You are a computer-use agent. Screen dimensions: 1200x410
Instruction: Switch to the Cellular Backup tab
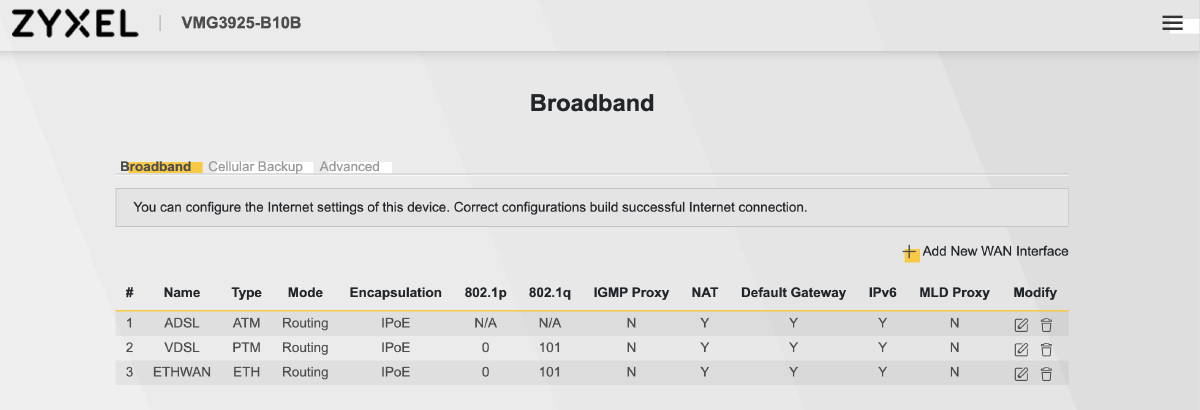(x=255, y=167)
